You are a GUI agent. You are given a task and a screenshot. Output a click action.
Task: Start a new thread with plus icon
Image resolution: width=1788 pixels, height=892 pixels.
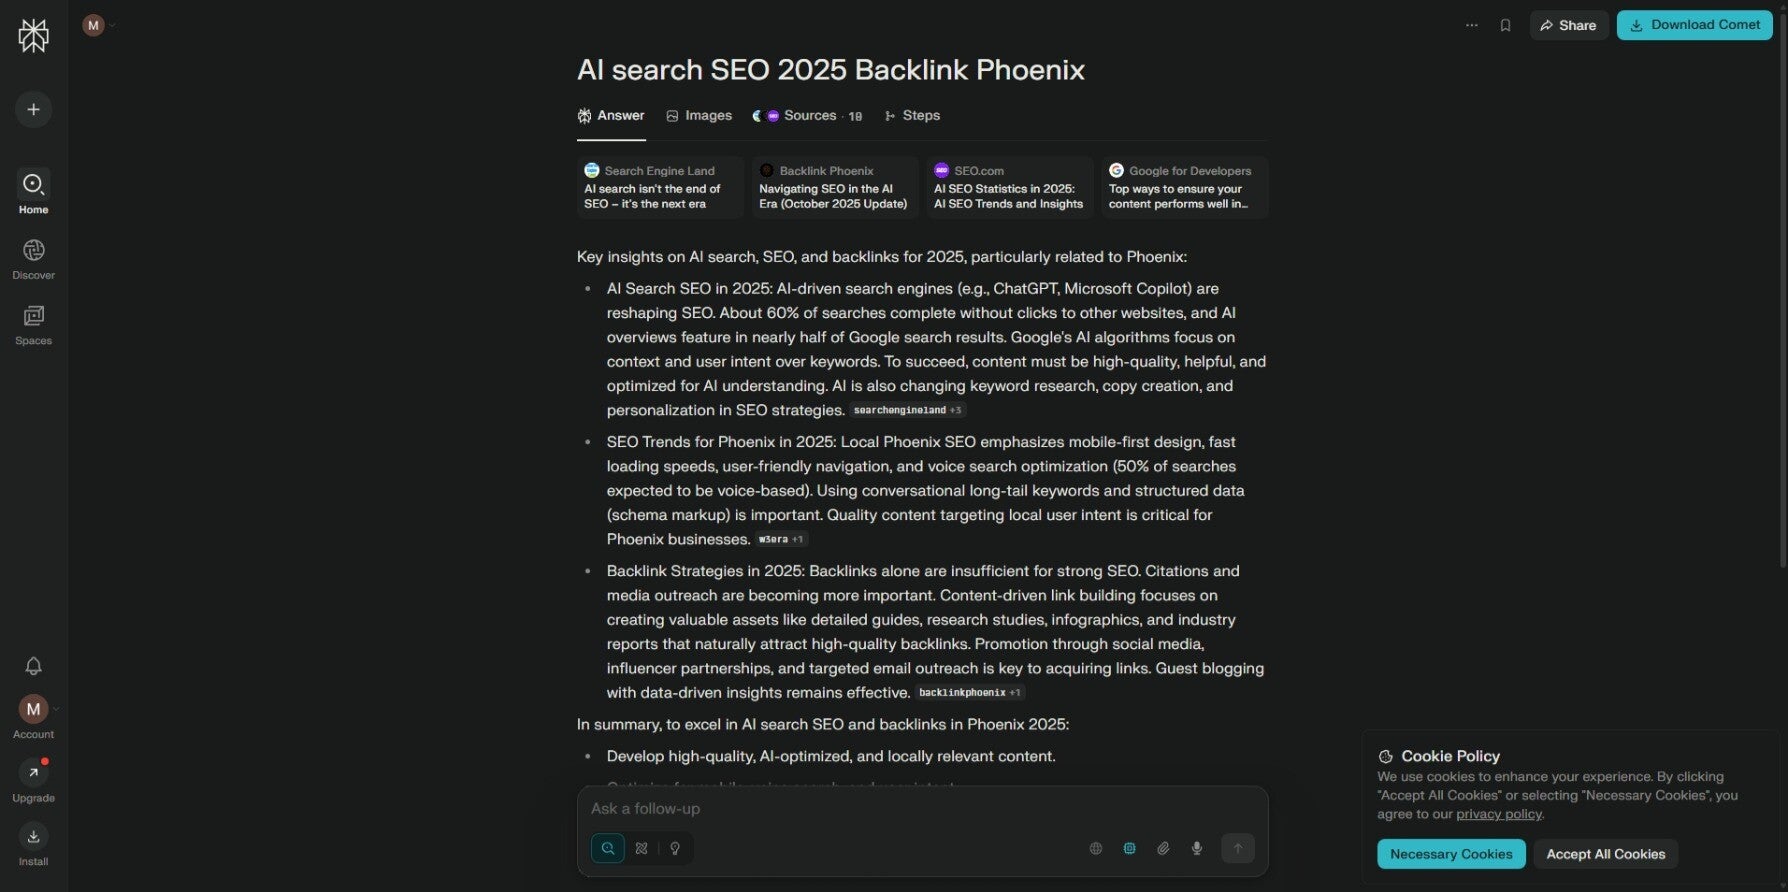33,109
